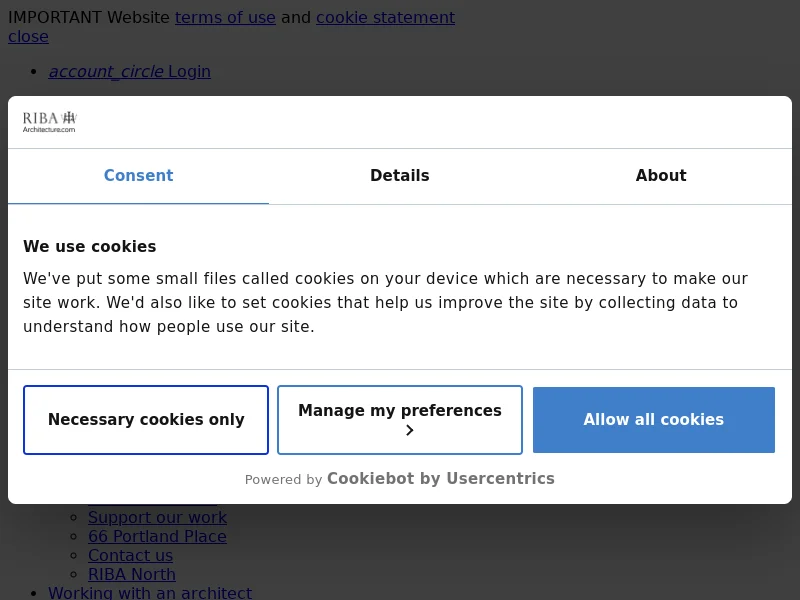This screenshot has width=800, height=600.
Task: Click the RIBA Architecture.com logo
Action: 50,121
